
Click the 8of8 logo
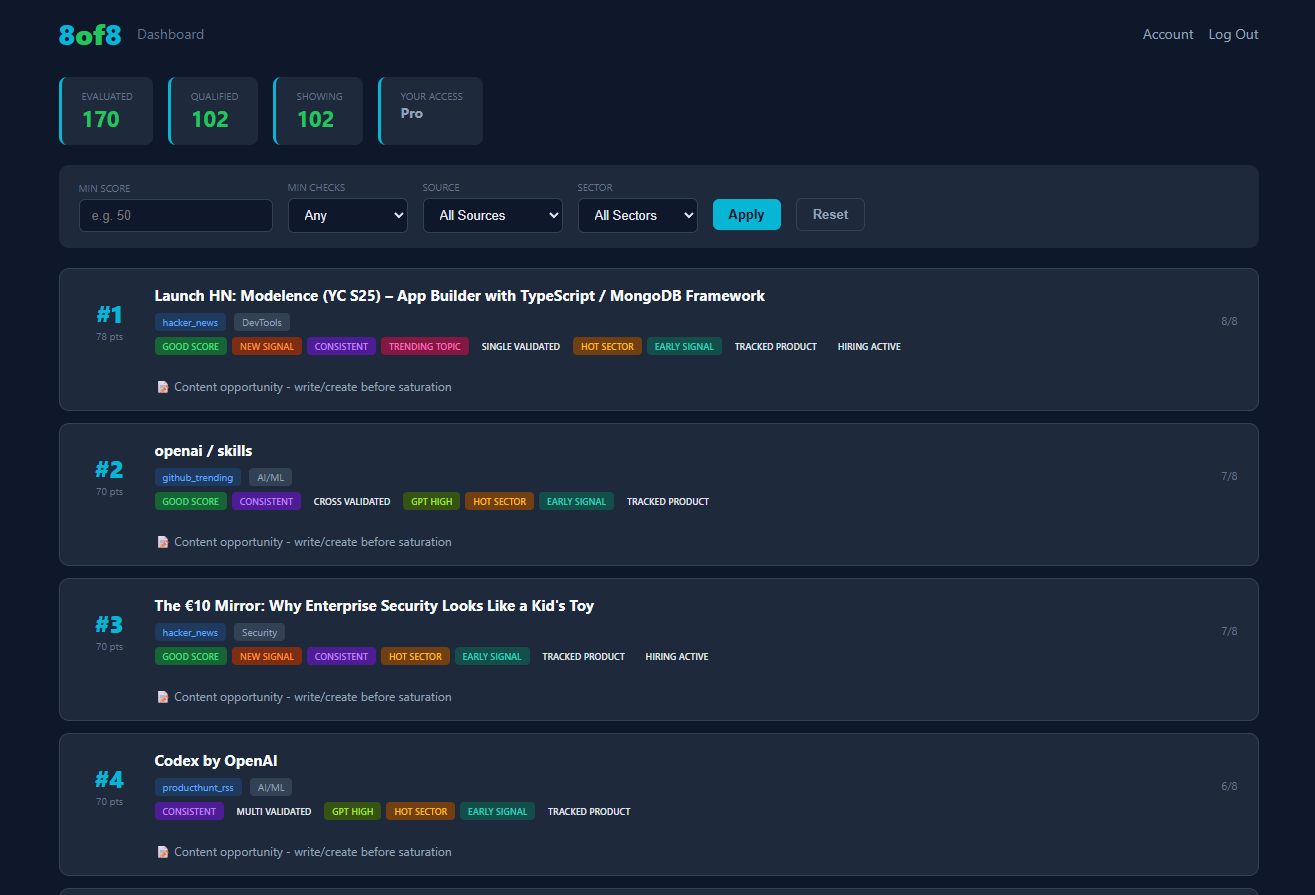click(90, 35)
